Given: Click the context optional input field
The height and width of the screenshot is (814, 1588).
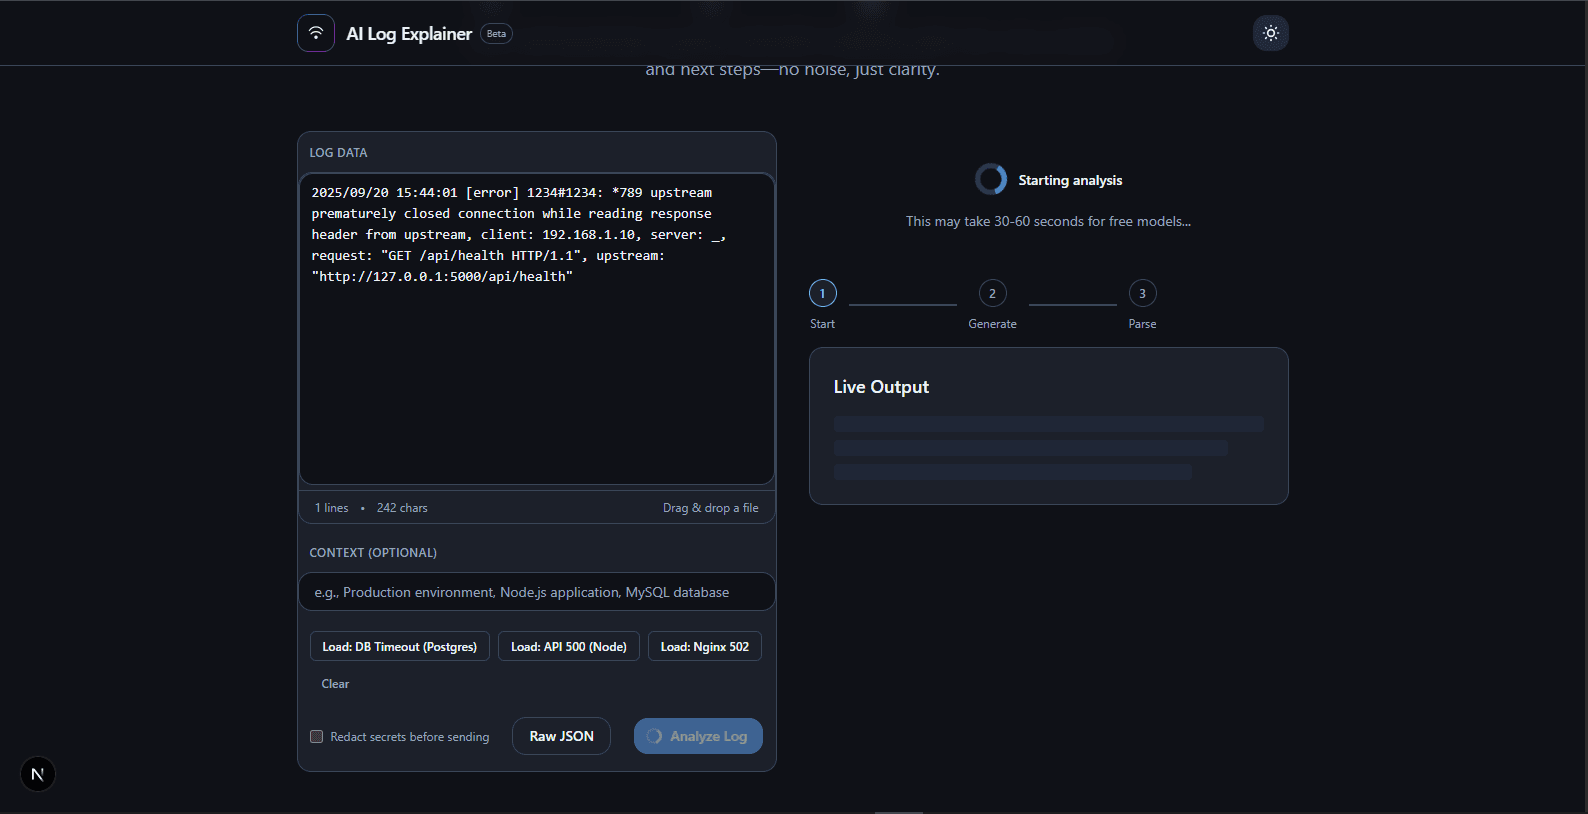Looking at the screenshot, I should [x=537, y=592].
